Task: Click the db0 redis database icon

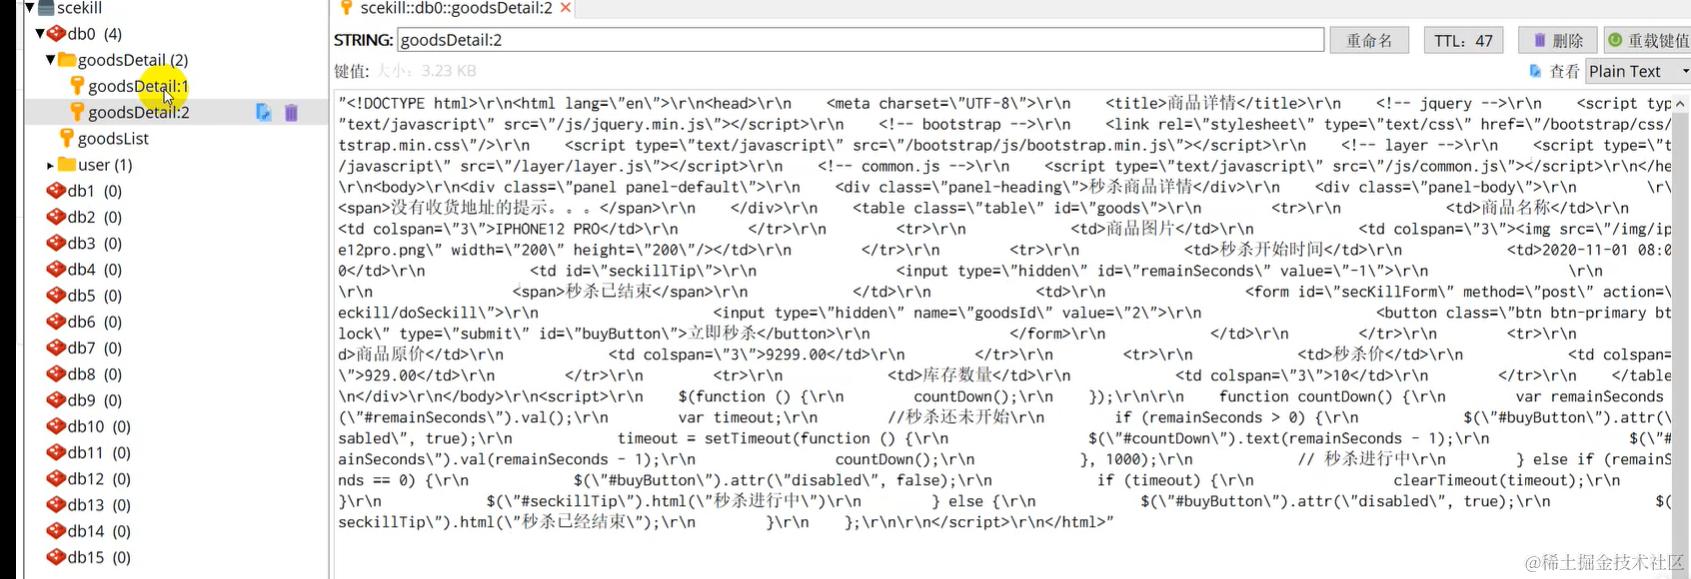Action: pyautogui.click(x=56, y=34)
